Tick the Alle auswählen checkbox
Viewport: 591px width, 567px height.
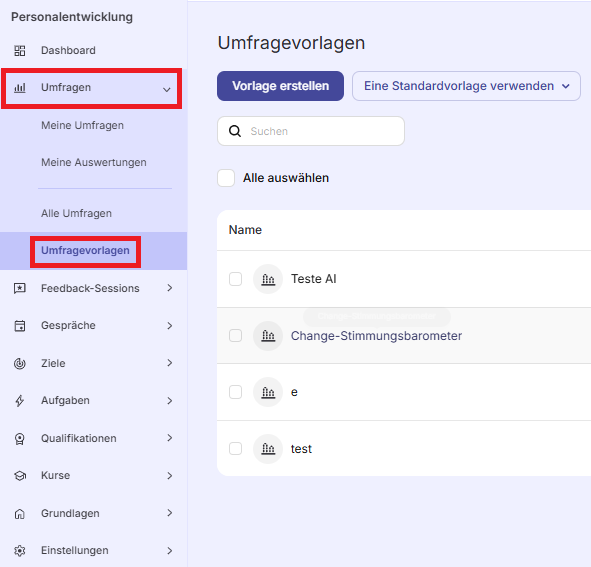226,178
